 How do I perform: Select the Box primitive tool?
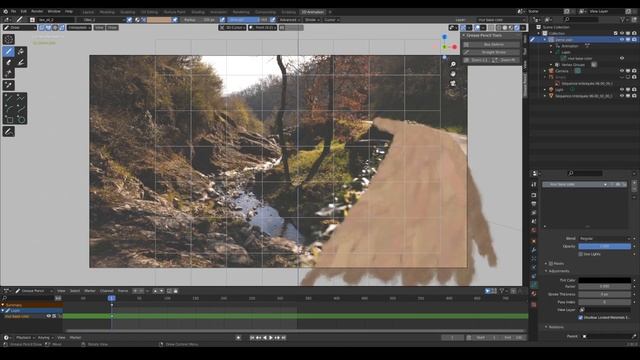tap(9, 120)
